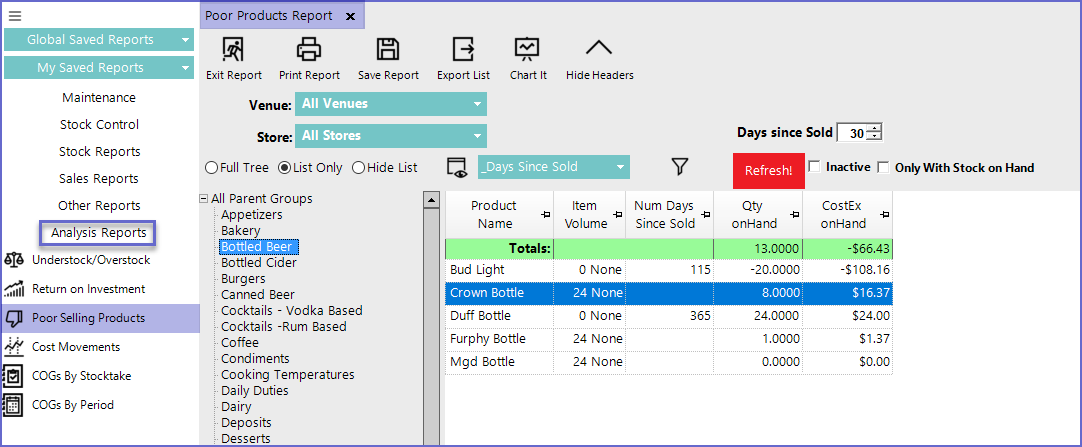This screenshot has width=1082, height=447.
Task: Click the Save Report floppy icon
Action: click(x=388, y=49)
